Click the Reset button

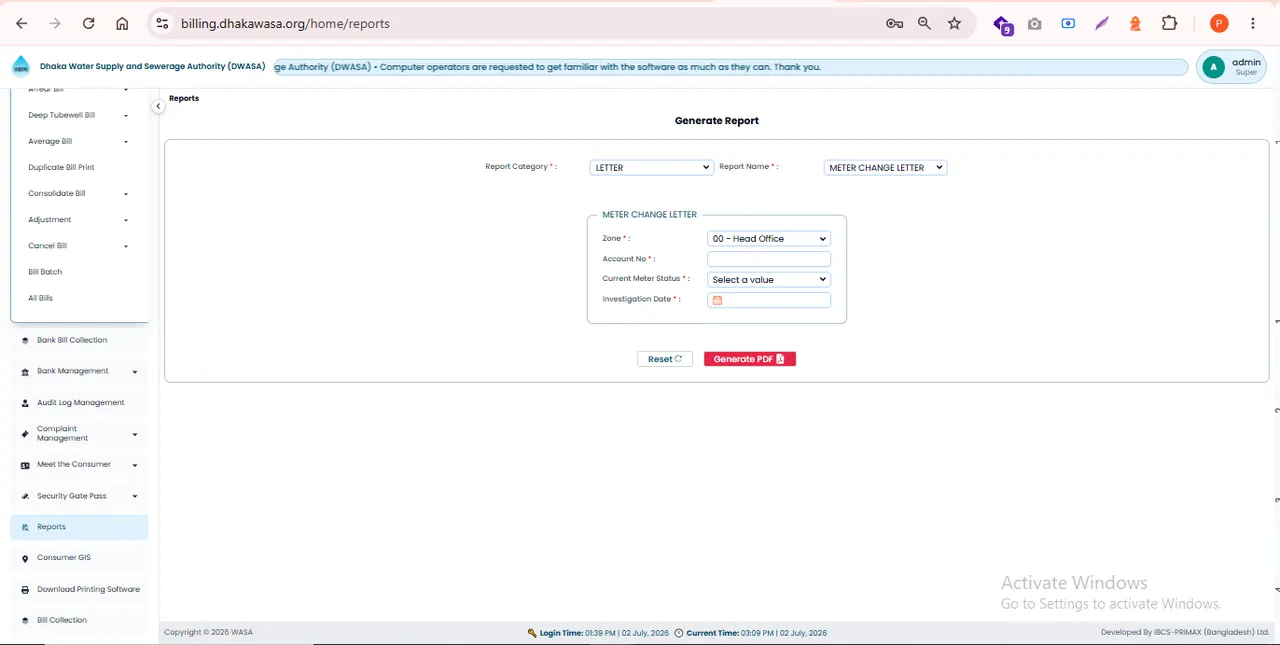[x=665, y=359]
